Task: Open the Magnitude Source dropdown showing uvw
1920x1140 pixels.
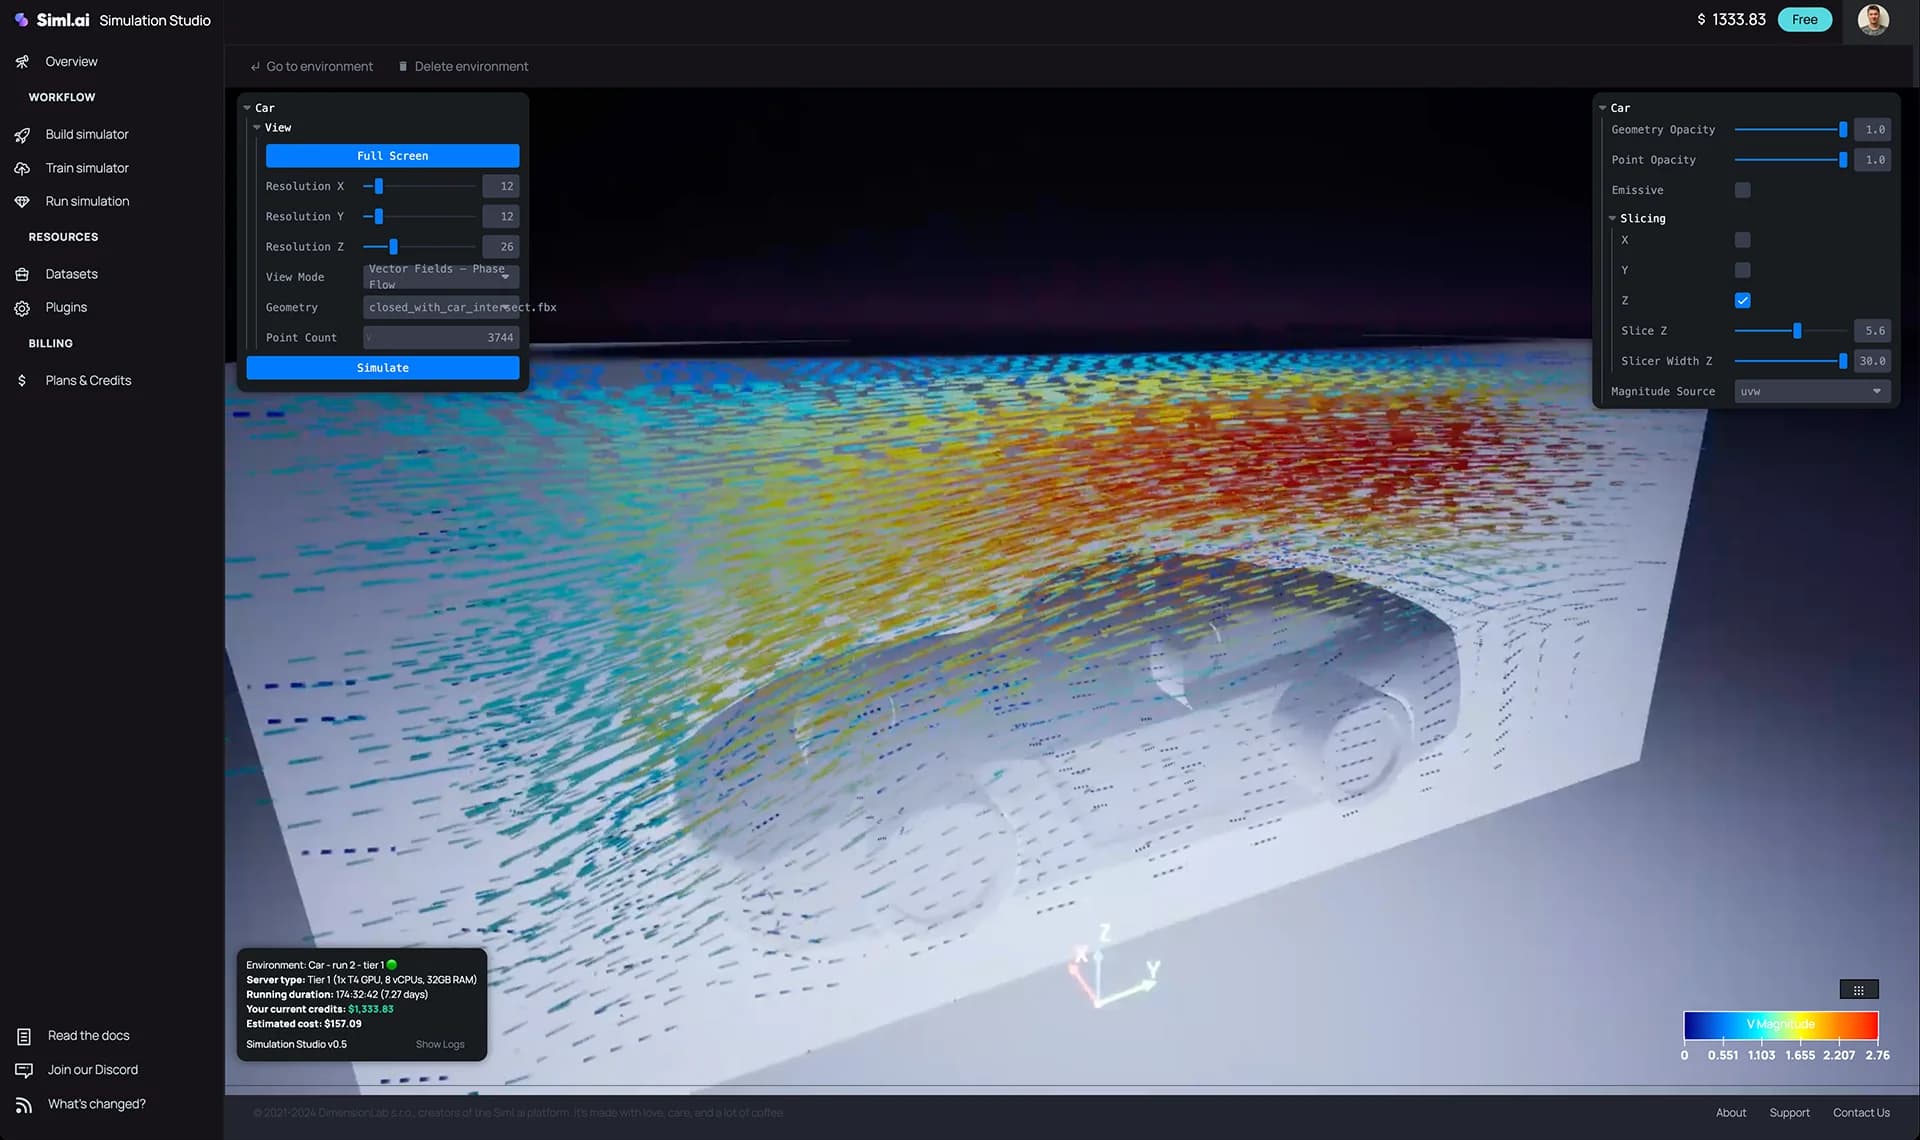Action: click(x=1811, y=391)
